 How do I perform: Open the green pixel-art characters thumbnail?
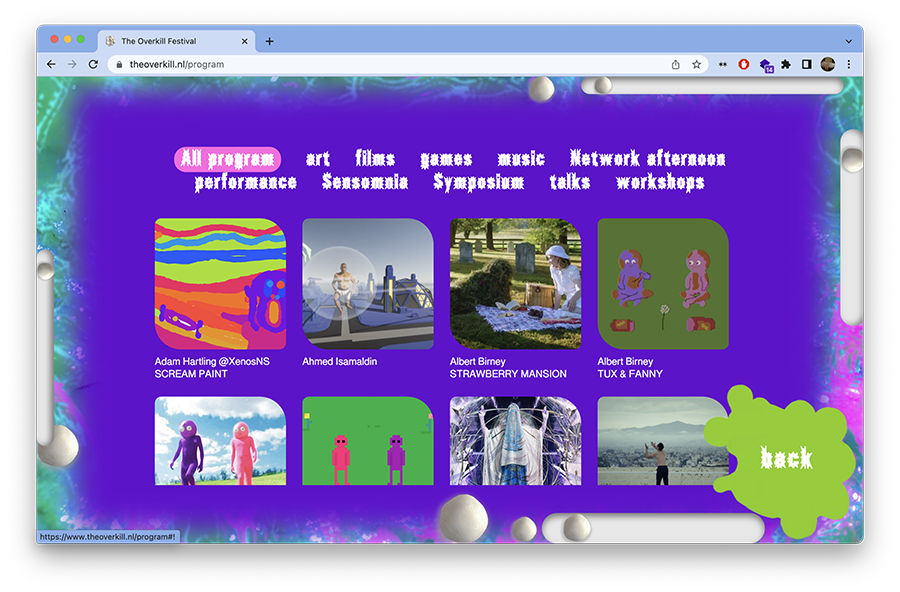pos(368,441)
